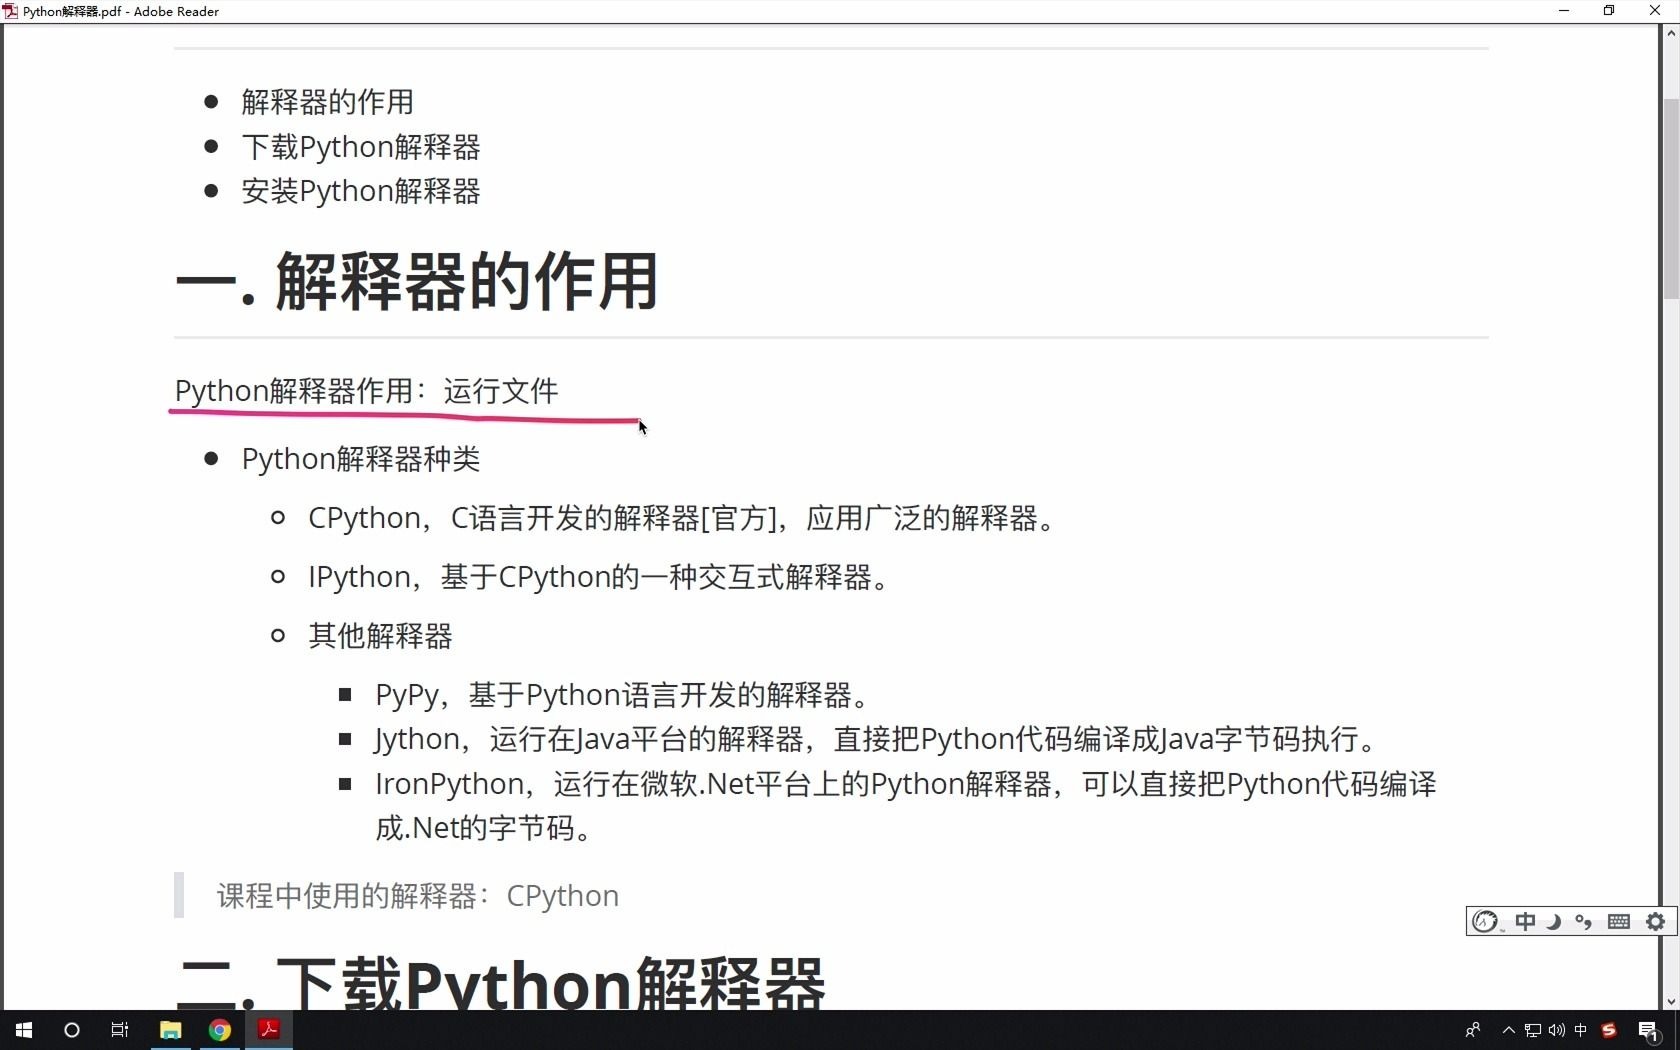Click the Adobe Reader taskbar icon
Viewport: 1680px width, 1050px height.
(269, 1030)
